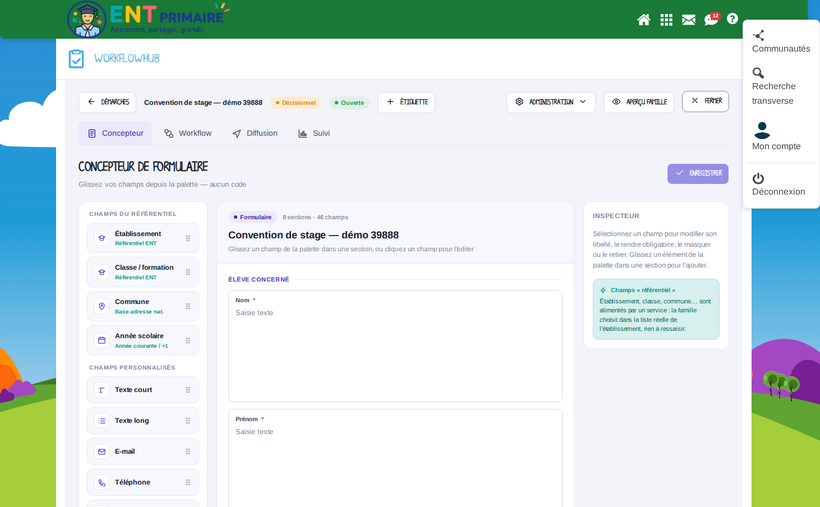The height and width of the screenshot is (507, 820).
Task: Click the ENT Primaire logo
Action: pyautogui.click(x=149, y=19)
